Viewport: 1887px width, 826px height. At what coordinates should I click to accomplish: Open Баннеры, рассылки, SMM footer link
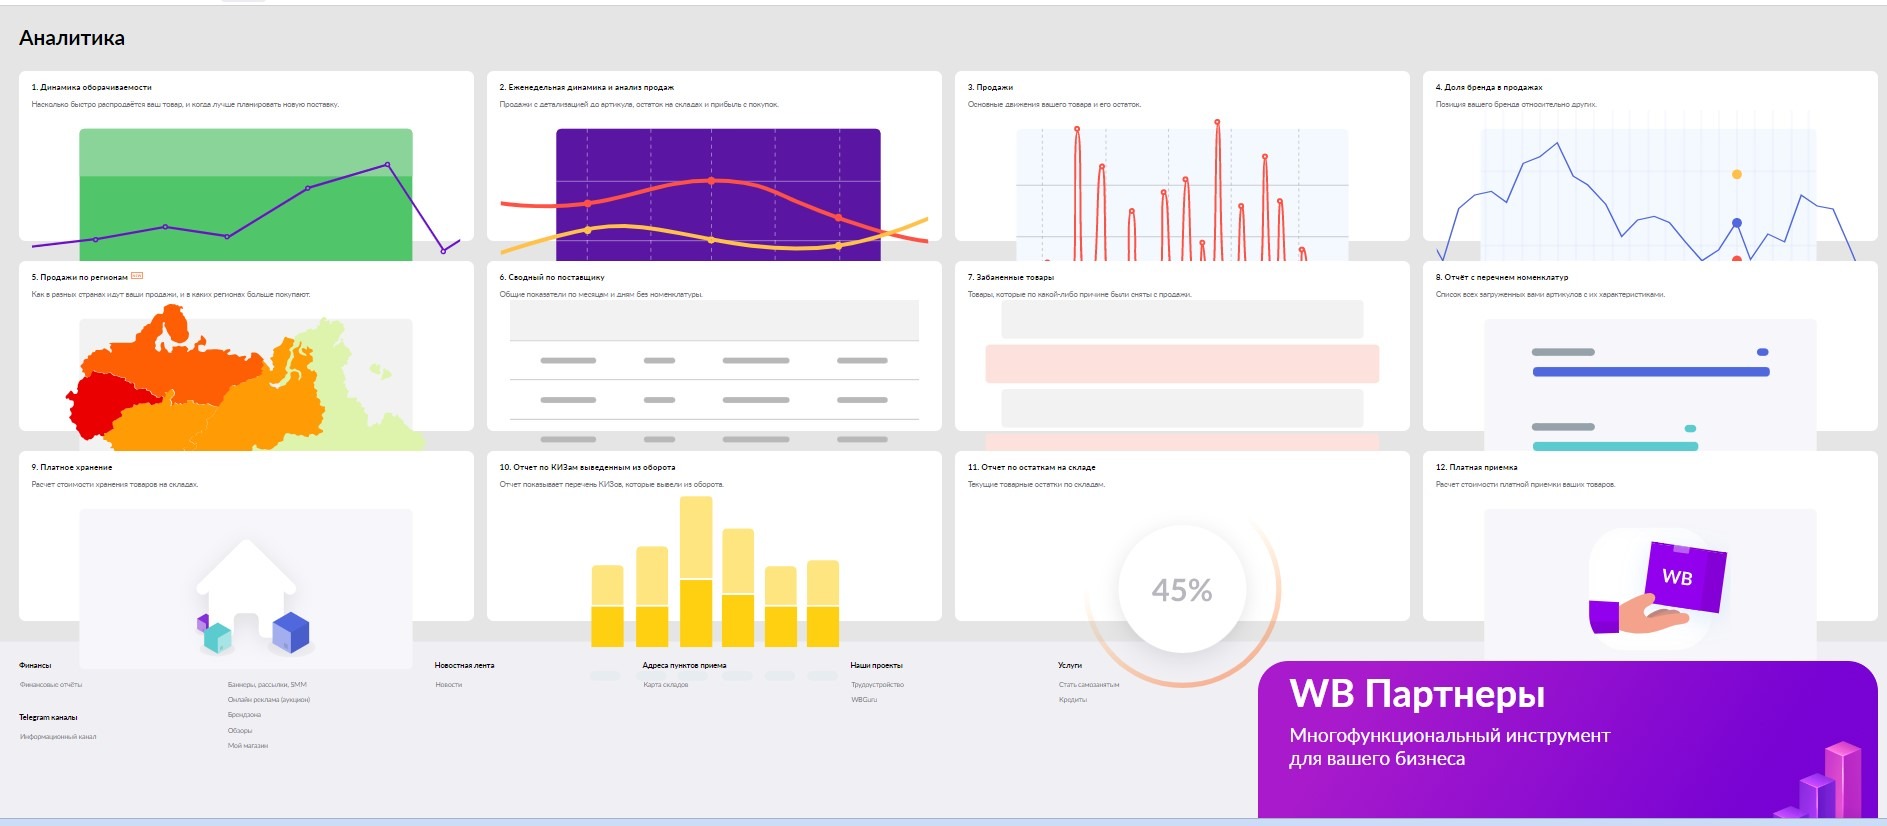(x=267, y=685)
